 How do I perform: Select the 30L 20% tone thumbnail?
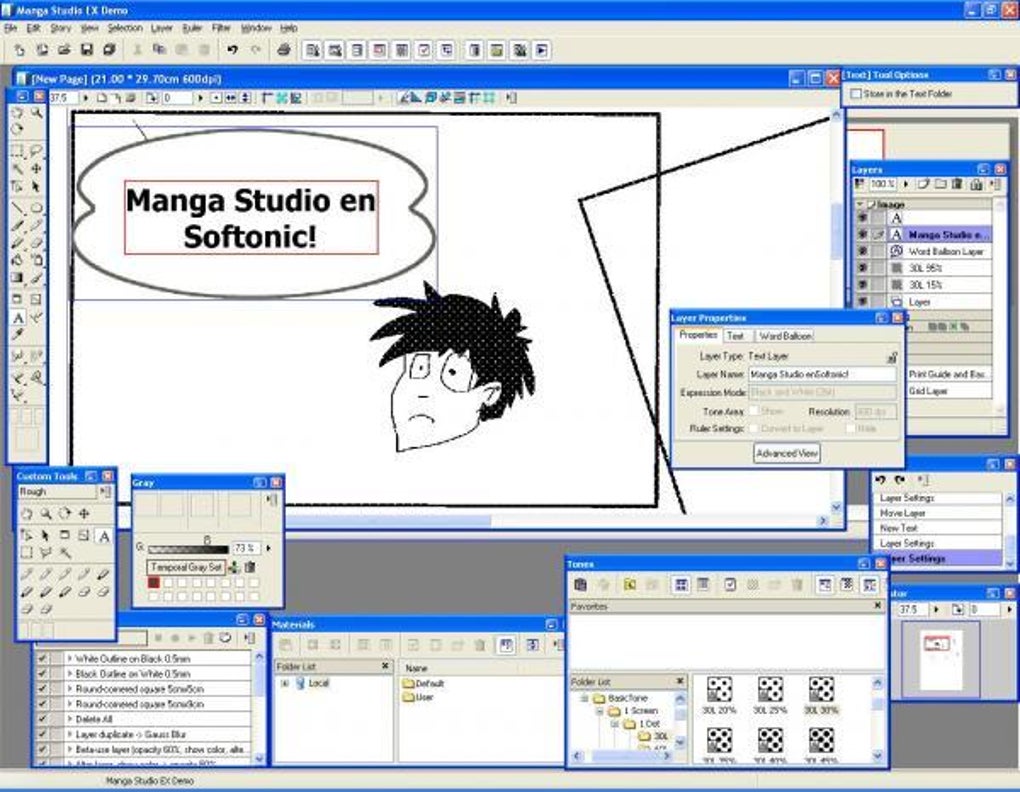coord(719,695)
